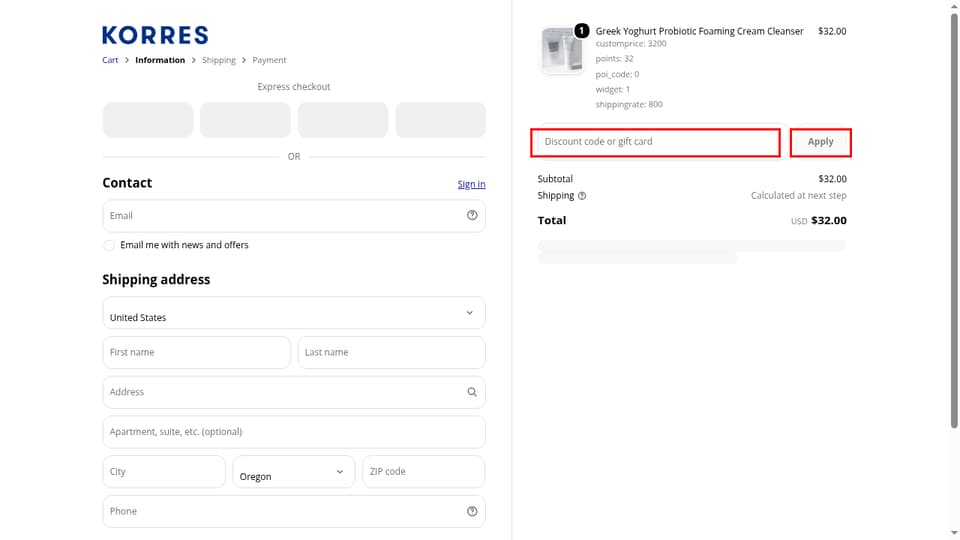The height and width of the screenshot is (540, 960).
Task: Toggle Email me with news and offers
Action: pyautogui.click(x=109, y=246)
